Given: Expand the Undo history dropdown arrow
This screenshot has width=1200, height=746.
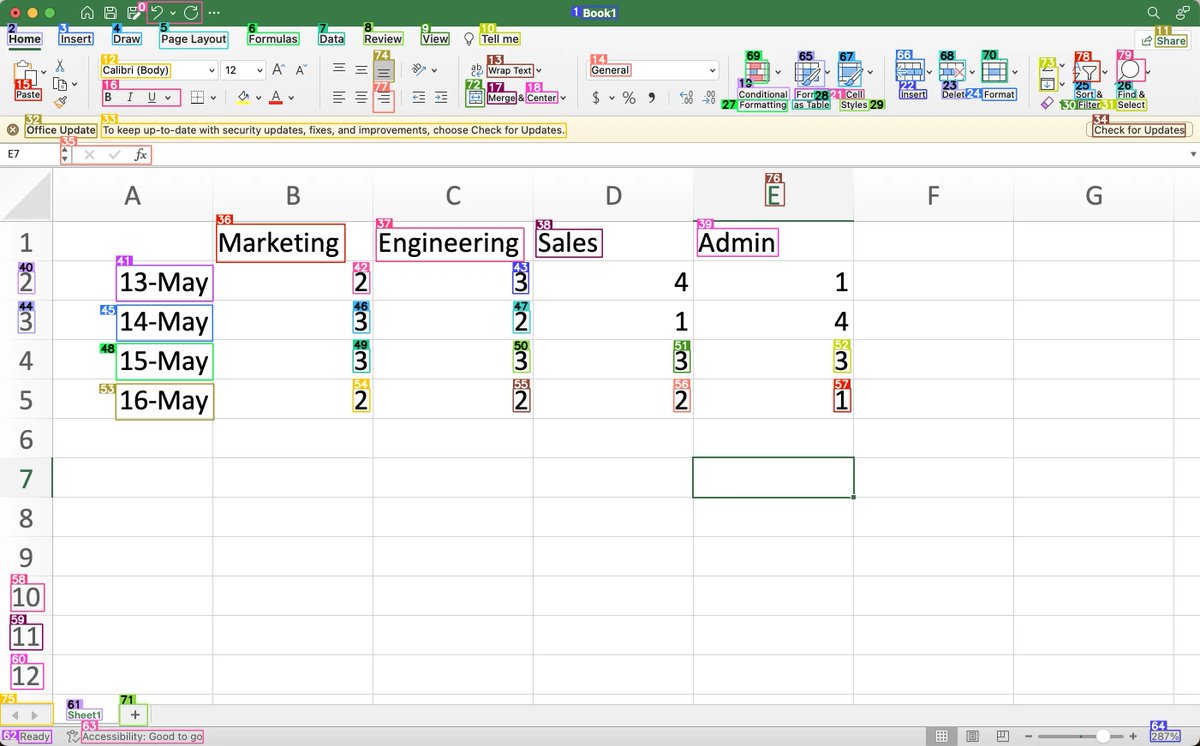Looking at the screenshot, I should (x=173, y=13).
